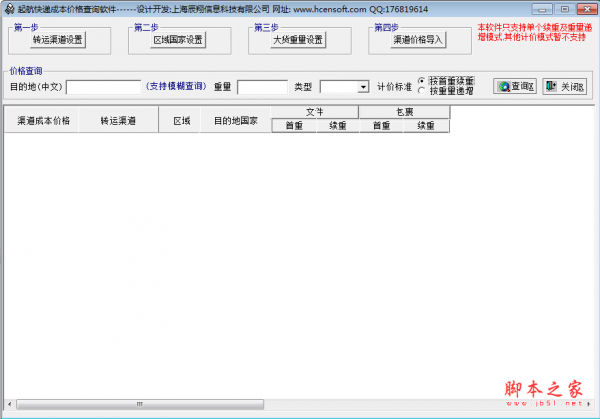Minimize the application window
This screenshot has height=419, width=600.
click(542, 9)
